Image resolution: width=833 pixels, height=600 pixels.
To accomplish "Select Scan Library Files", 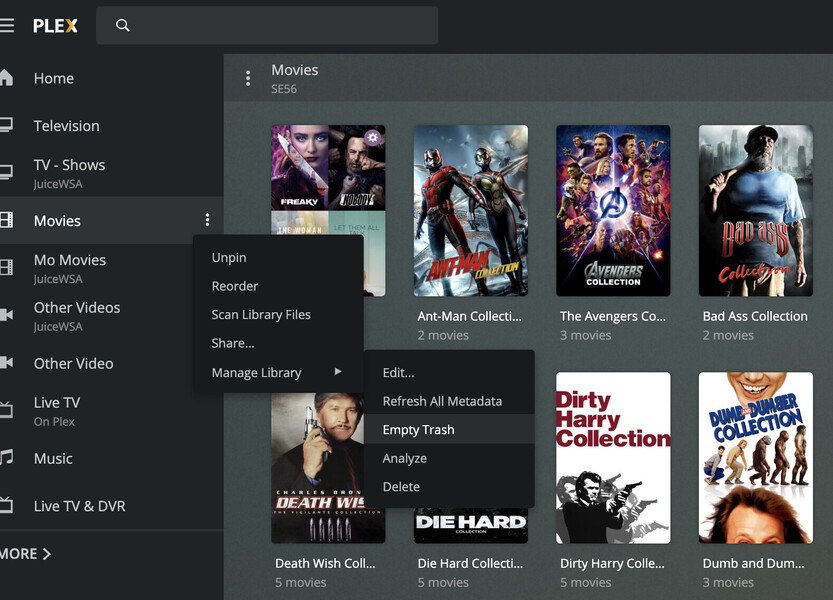I will tap(261, 315).
